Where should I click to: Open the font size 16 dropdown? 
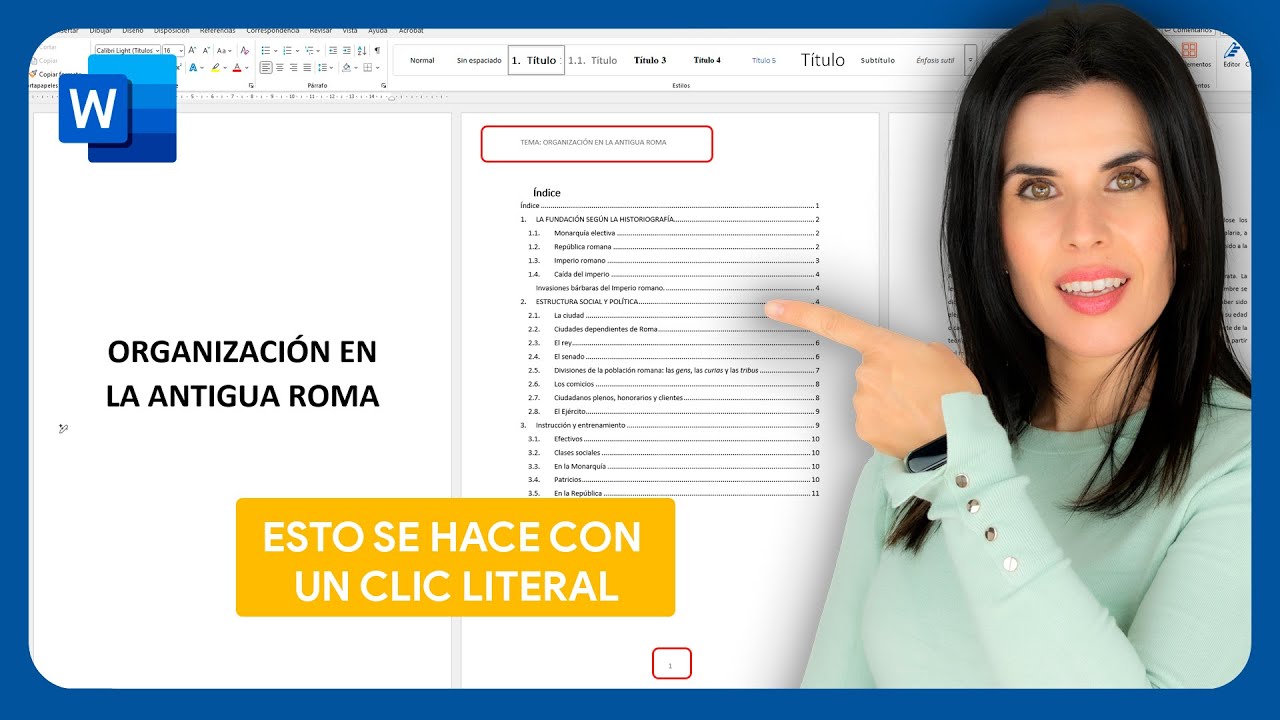[x=181, y=50]
